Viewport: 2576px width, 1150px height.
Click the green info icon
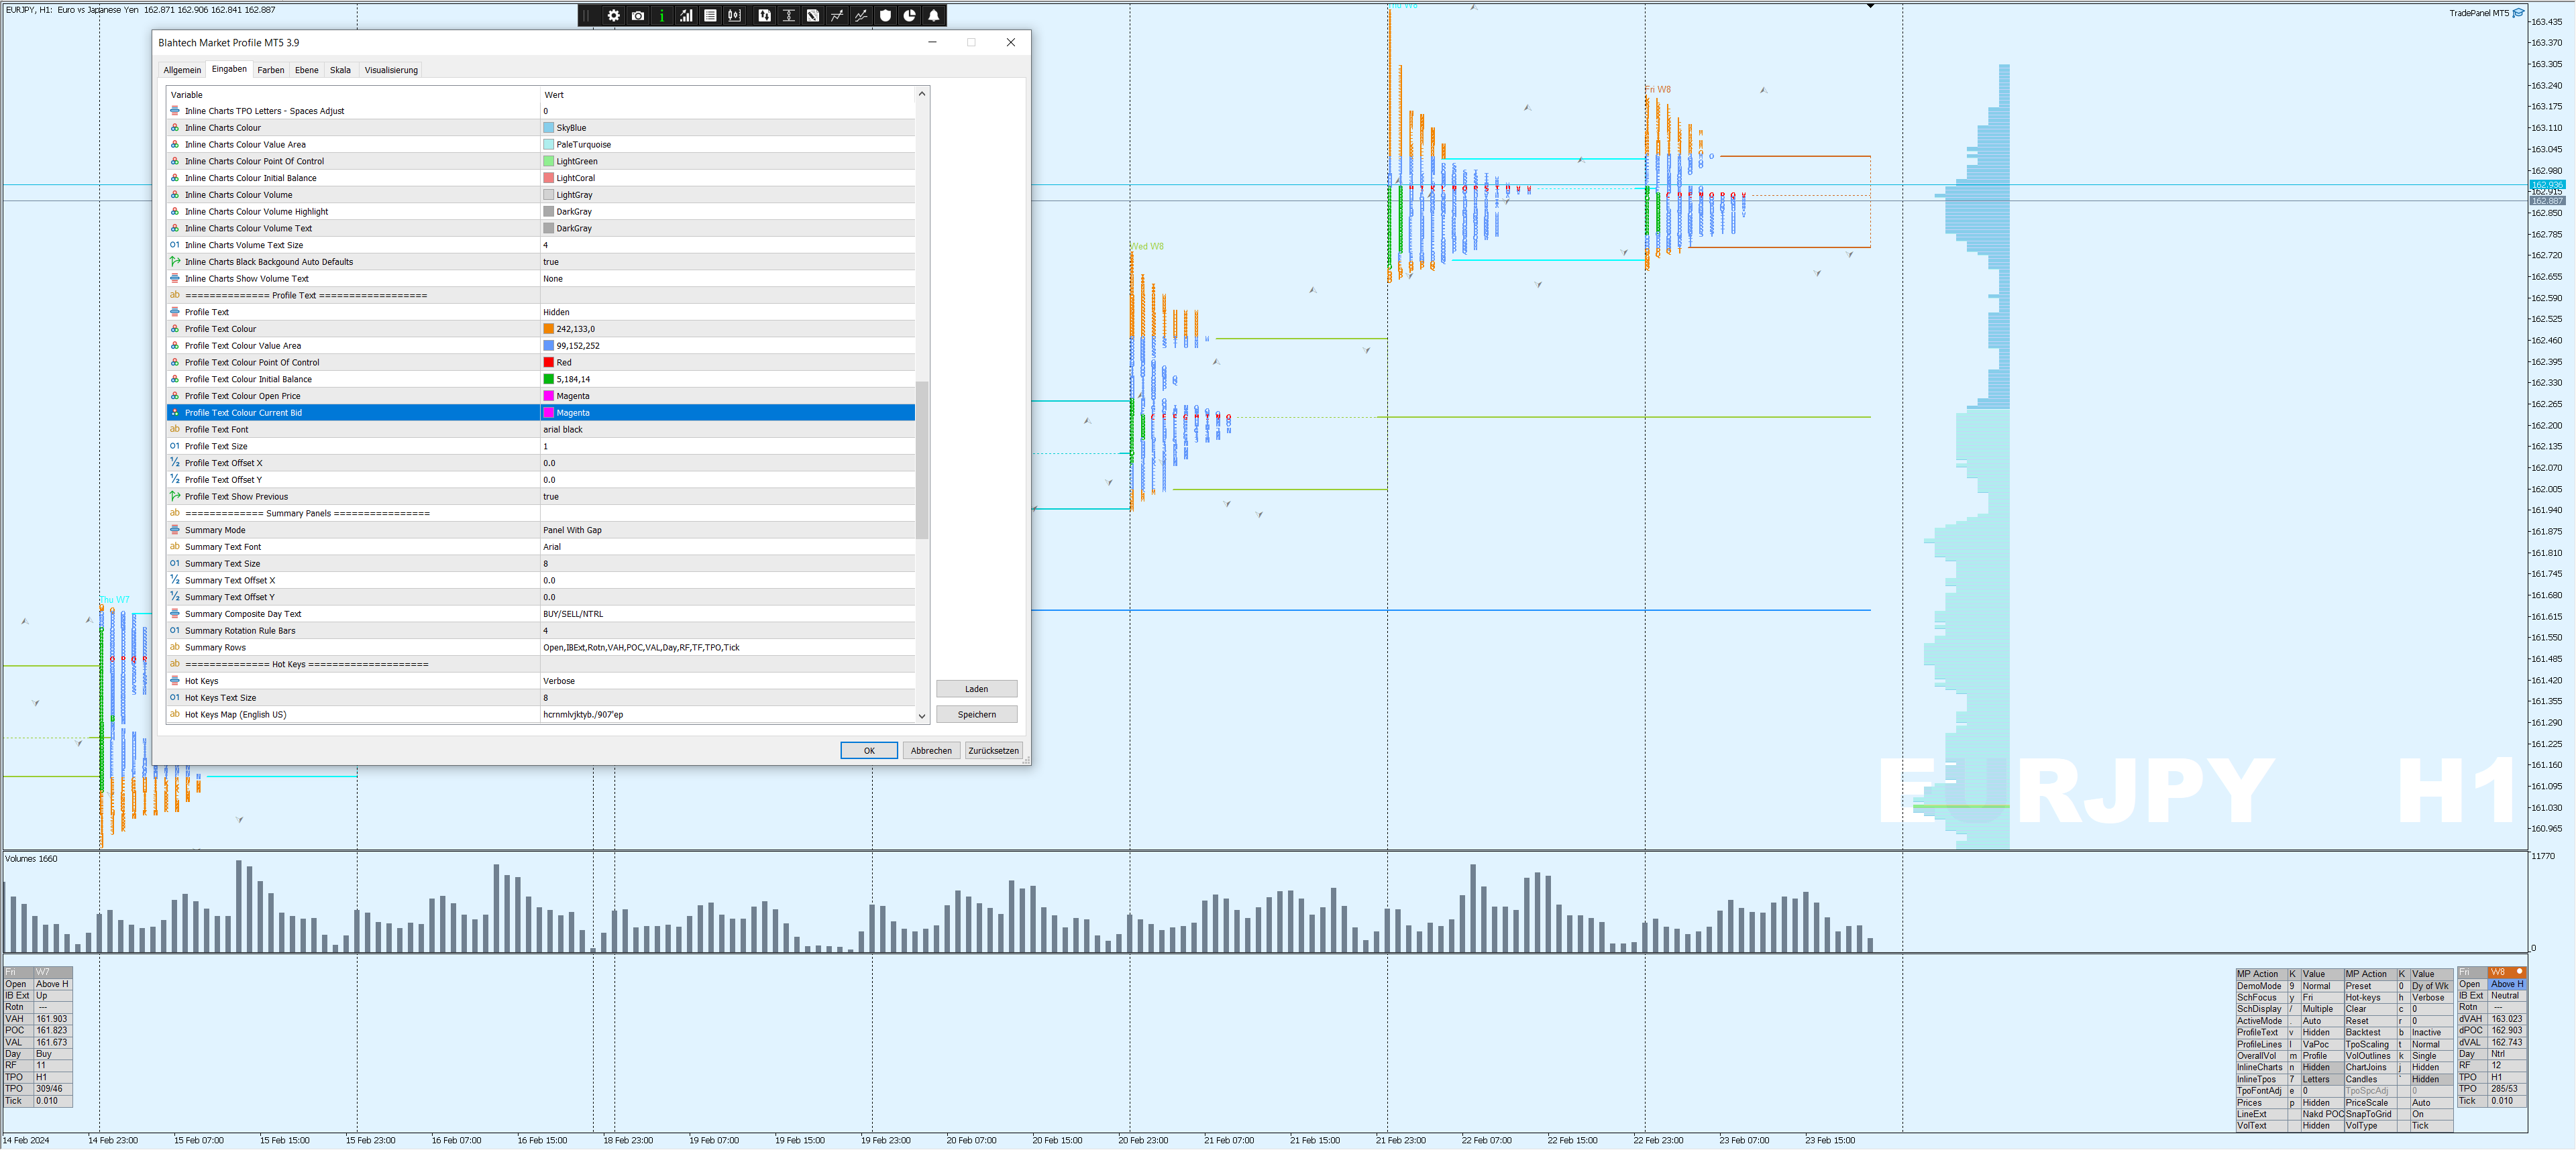point(662,15)
